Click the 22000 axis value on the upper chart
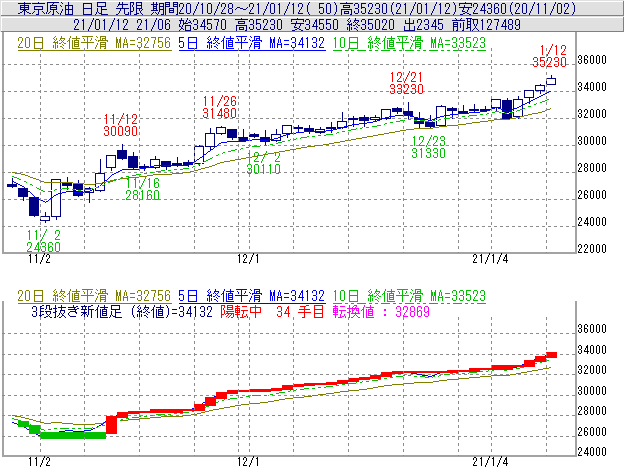The image size is (624, 473). tap(592, 249)
